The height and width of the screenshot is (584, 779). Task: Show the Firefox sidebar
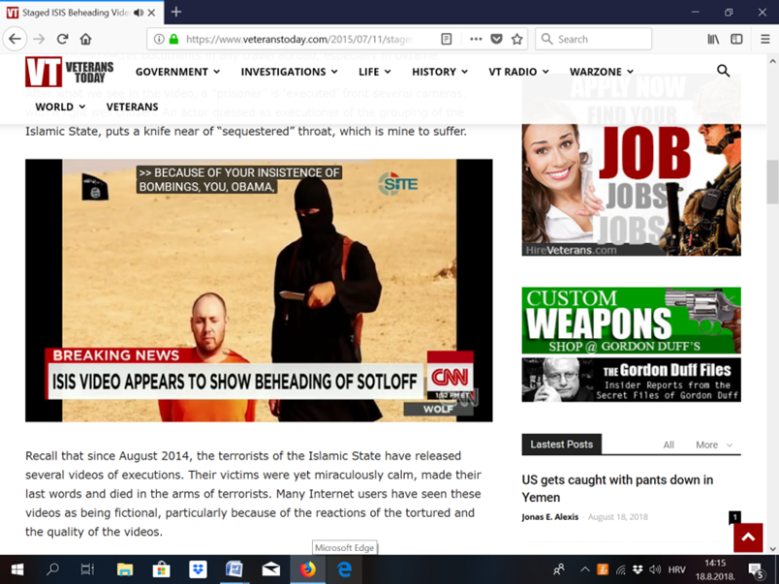pyautogui.click(x=737, y=39)
